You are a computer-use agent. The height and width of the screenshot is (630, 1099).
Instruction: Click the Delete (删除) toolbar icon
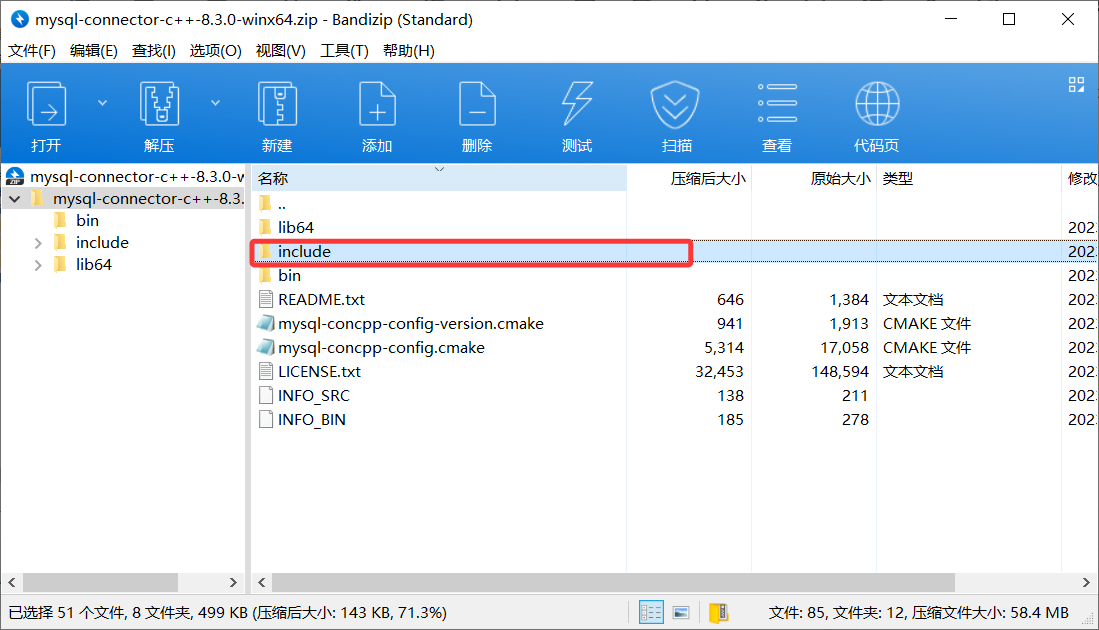(x=477, y=104)
